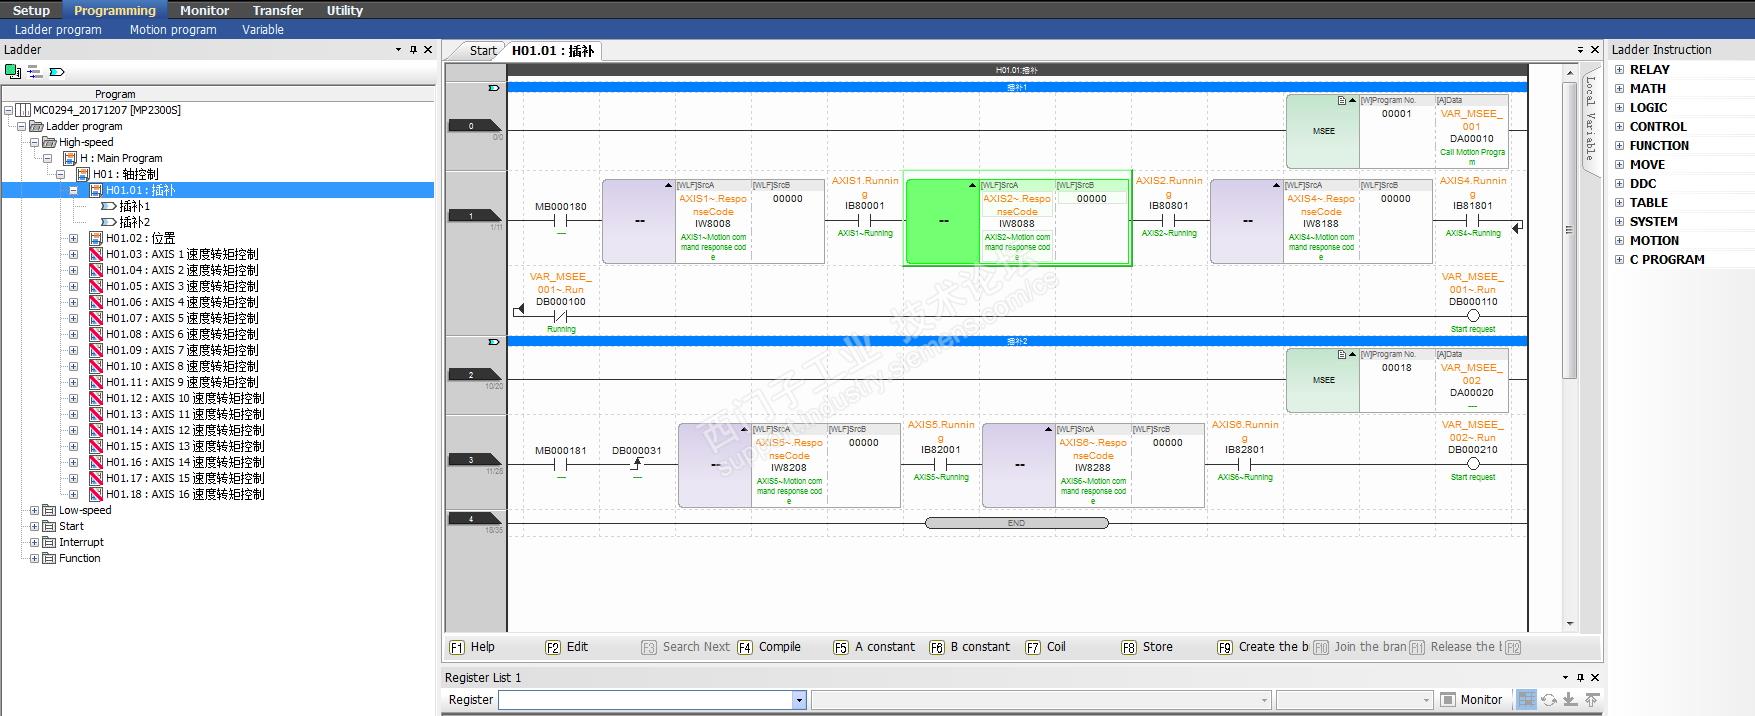Click the H : Main Program icon
This screenshot has height=716, width=1755.
[70, 158]
